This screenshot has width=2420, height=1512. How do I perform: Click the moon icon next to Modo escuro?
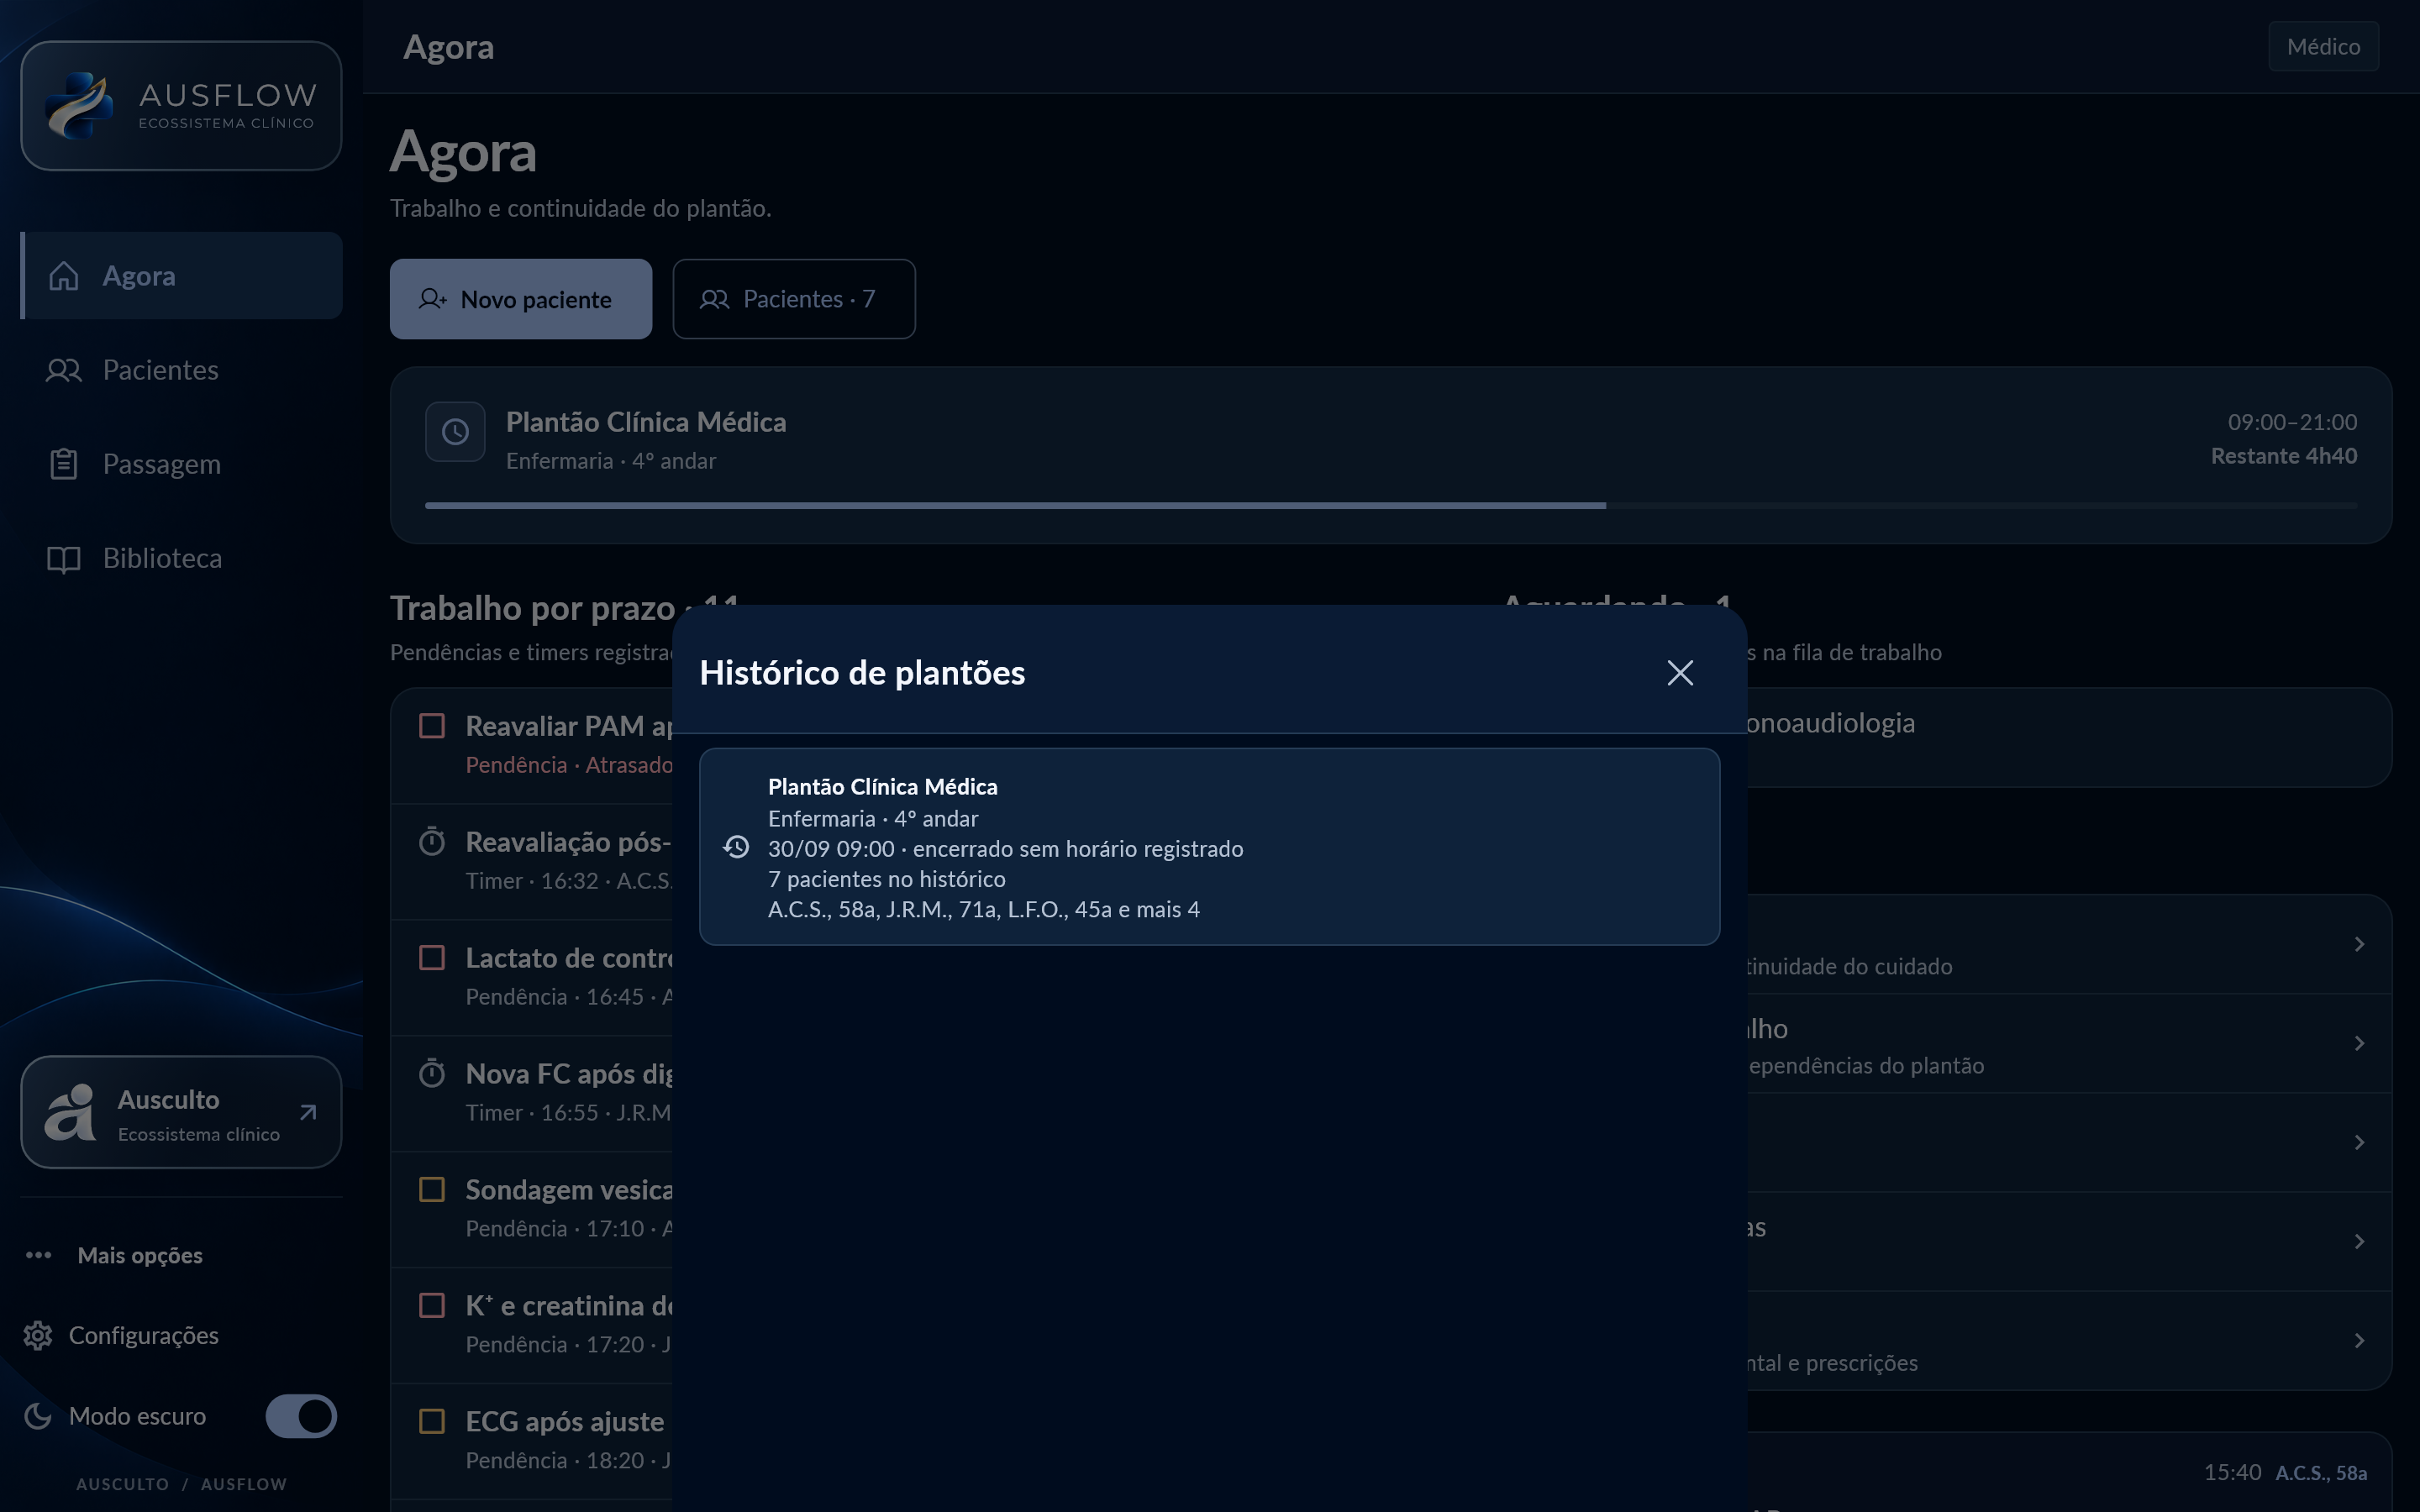pos(38,1416)
